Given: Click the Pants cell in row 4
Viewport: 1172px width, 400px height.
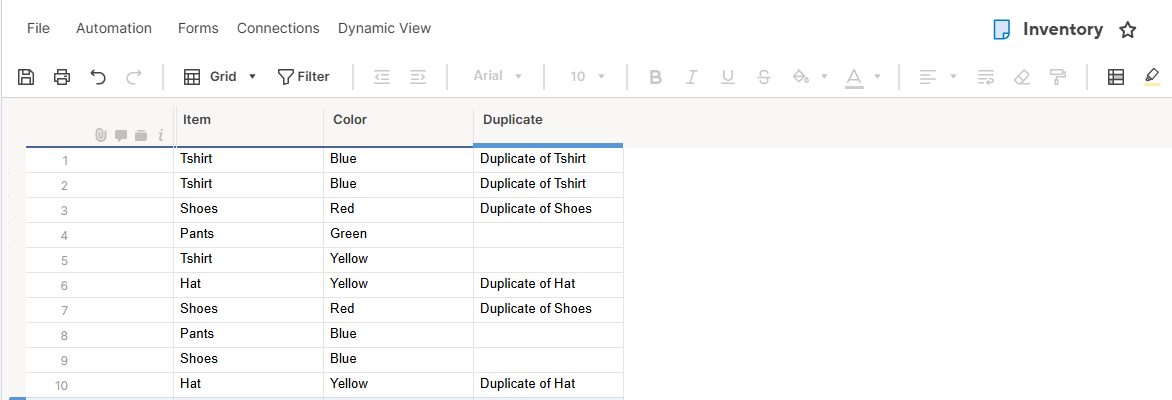Looking at the screenshot, I should tap(249, 235).
